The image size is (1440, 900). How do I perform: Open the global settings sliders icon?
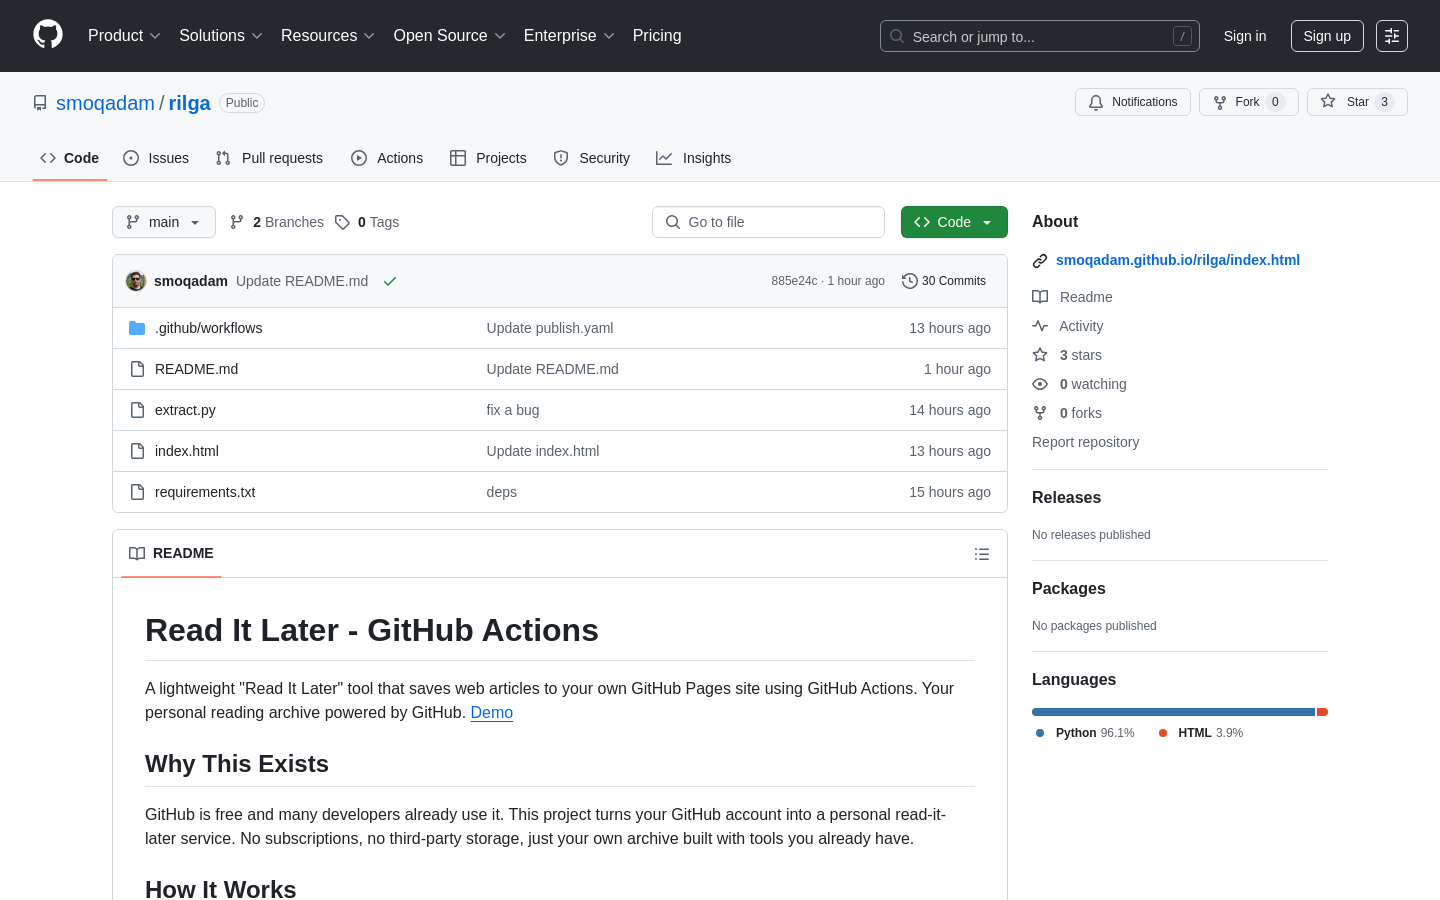(x=1392, y=36)
